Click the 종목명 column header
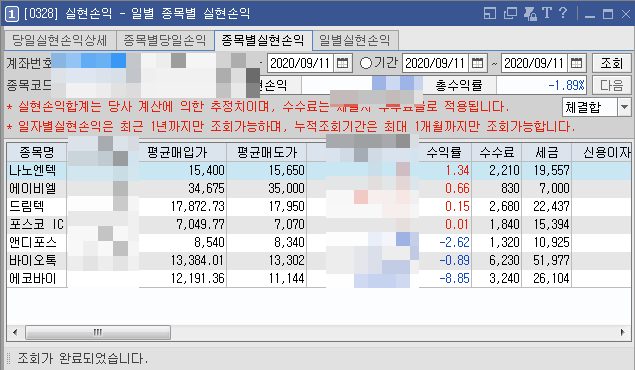This screenshot has width=635, height=370. (x=37, y=152)
